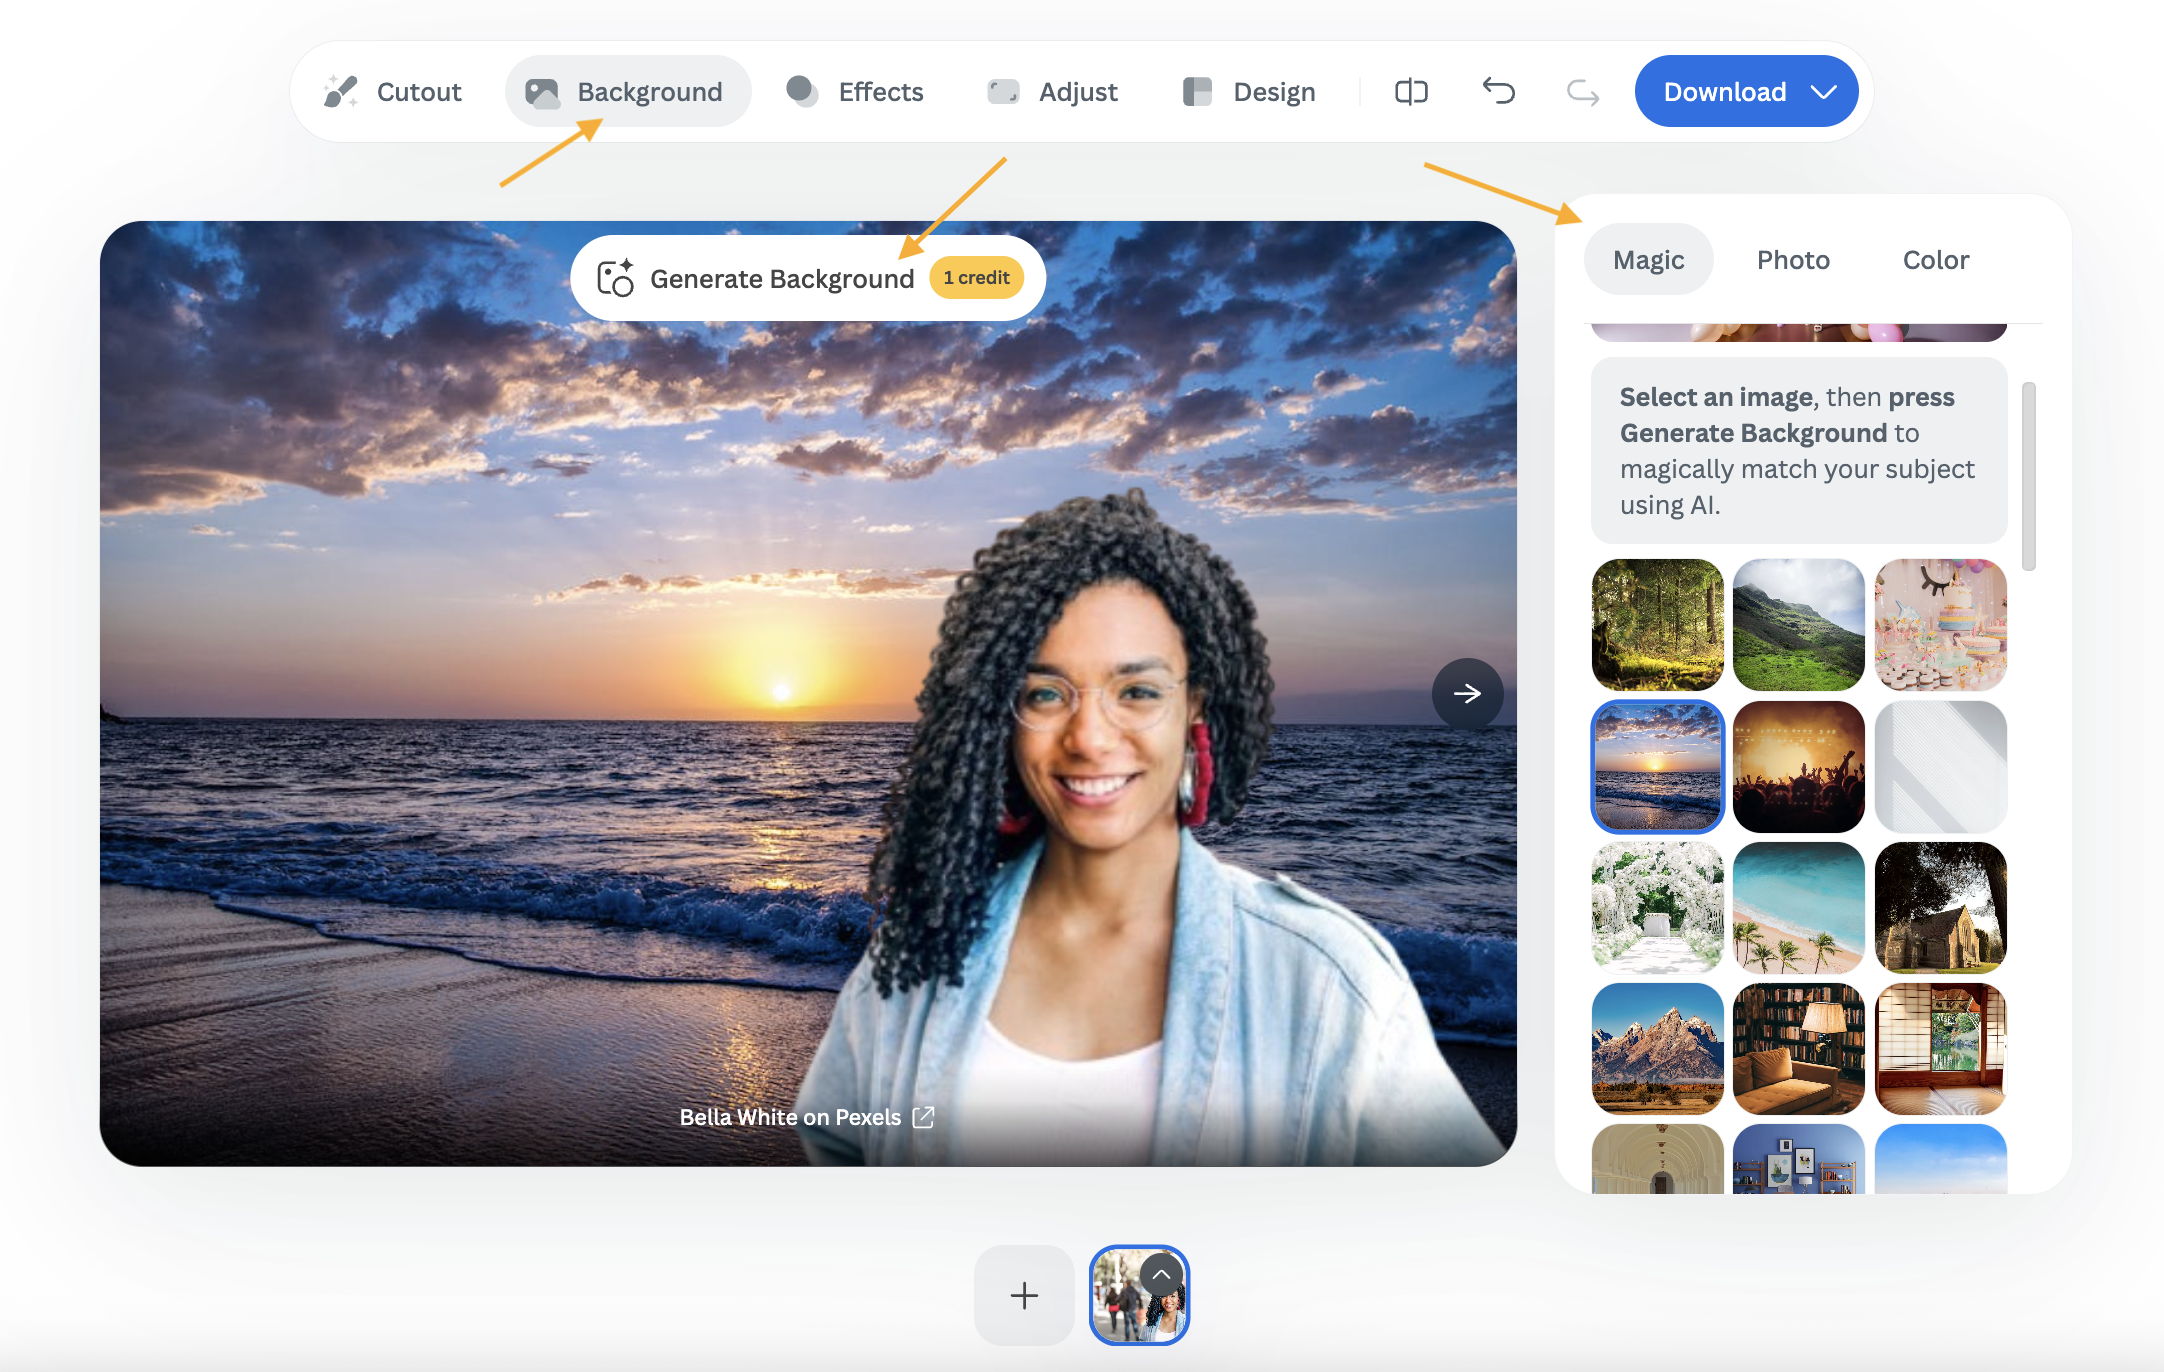This screenshot has height=1372, width=2164.
Task: Select the Cutout tool
Action: [x=393, y=92]
